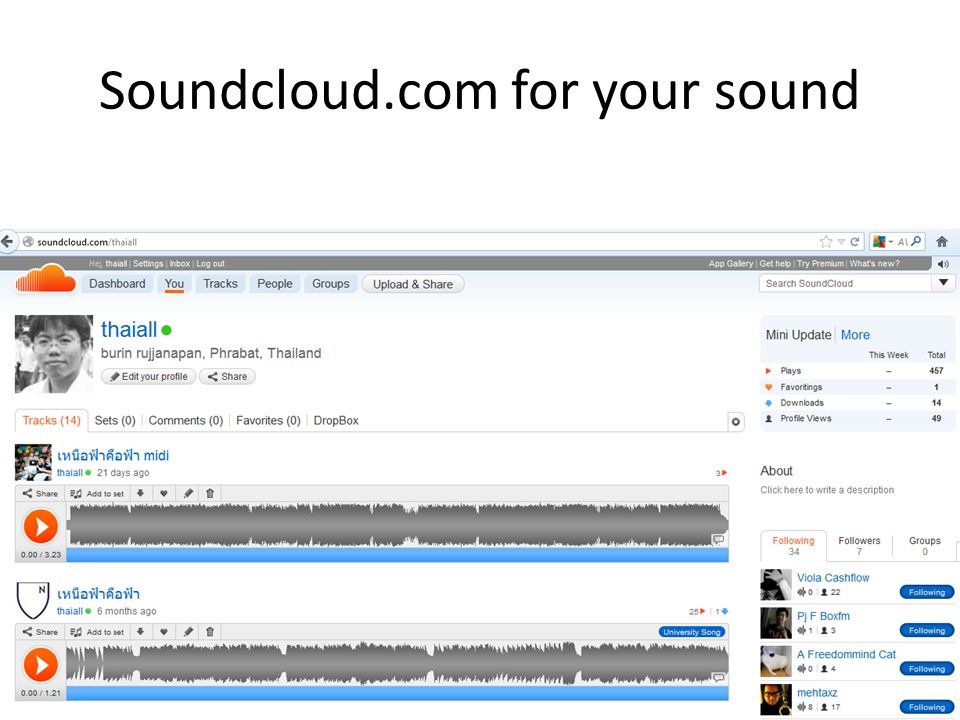Click the shield artwork of the second track
The width and height of the screenshot is (960, 720).
coord(33,601)
